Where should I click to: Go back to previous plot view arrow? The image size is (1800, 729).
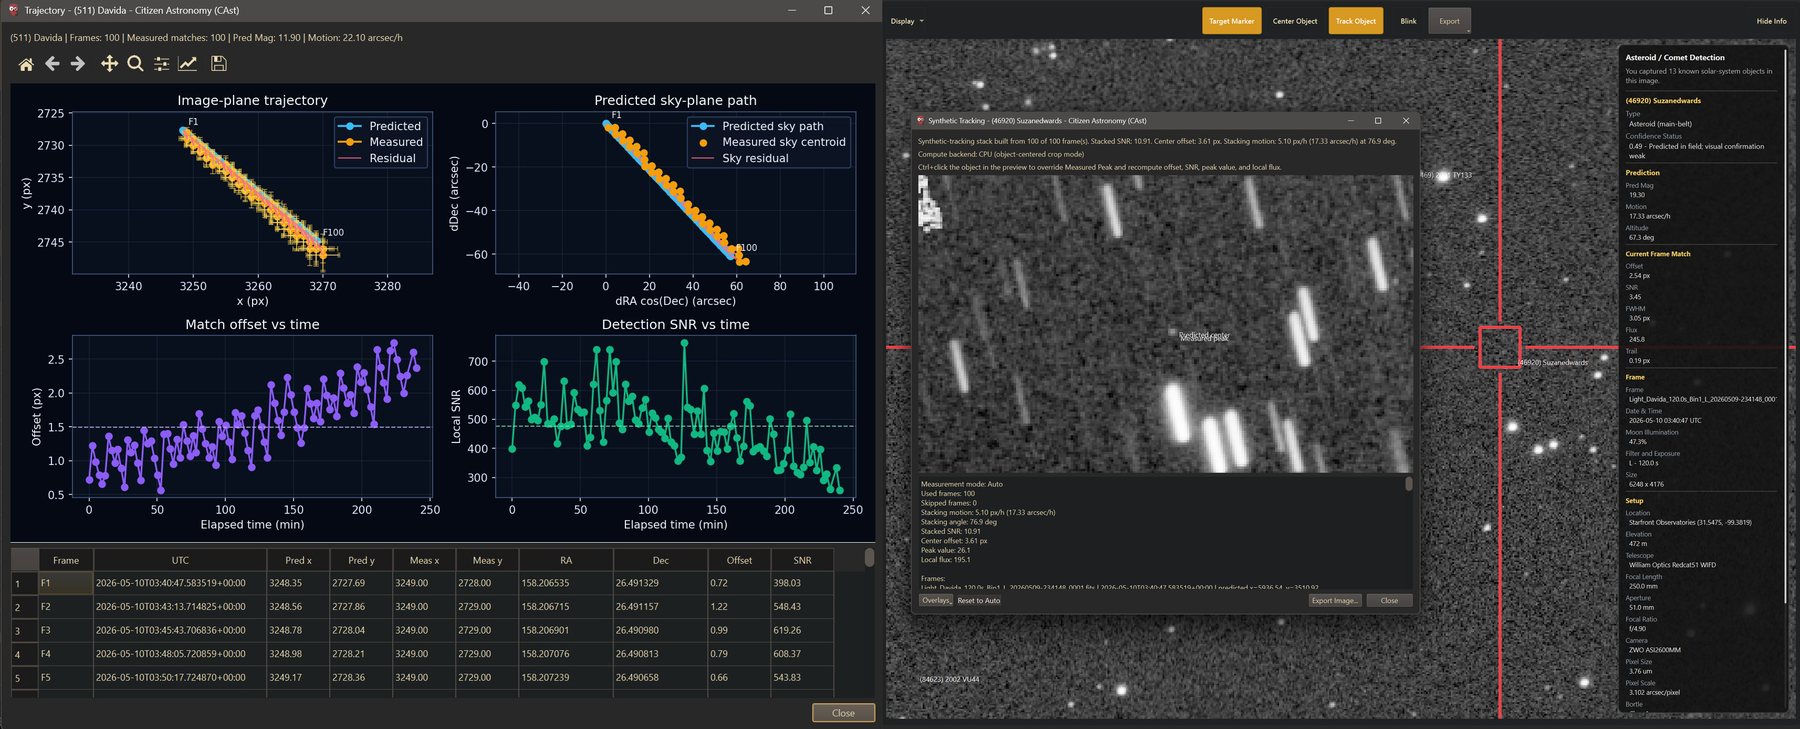tap(52, 64)
